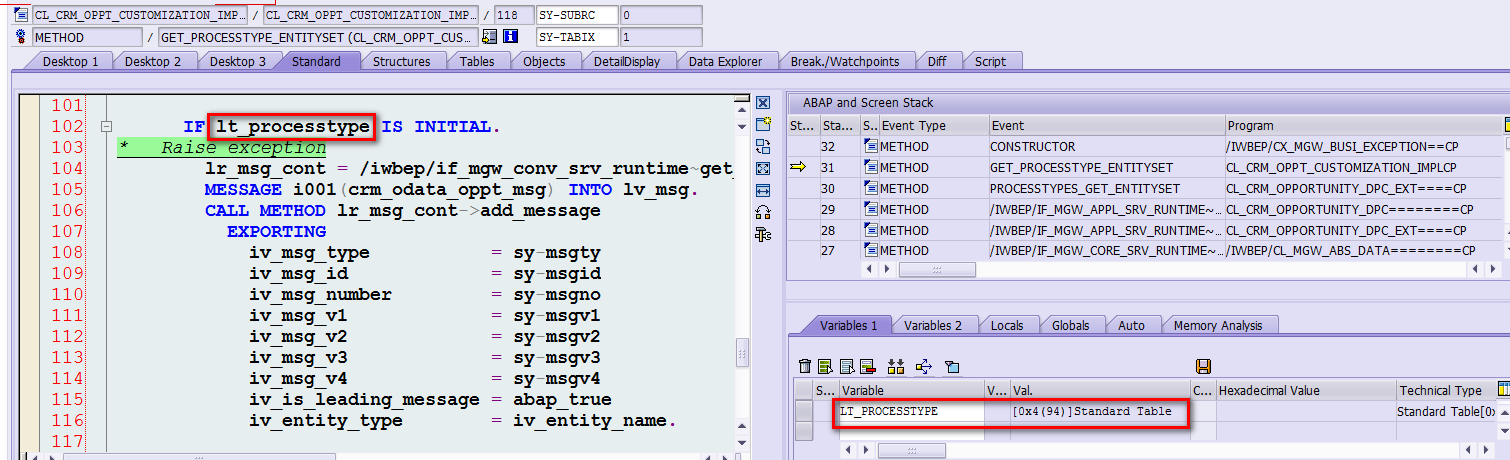This screenshot has width=1510, height=460.
Task: Switch to Variables 2 tab
Action: 933,325
